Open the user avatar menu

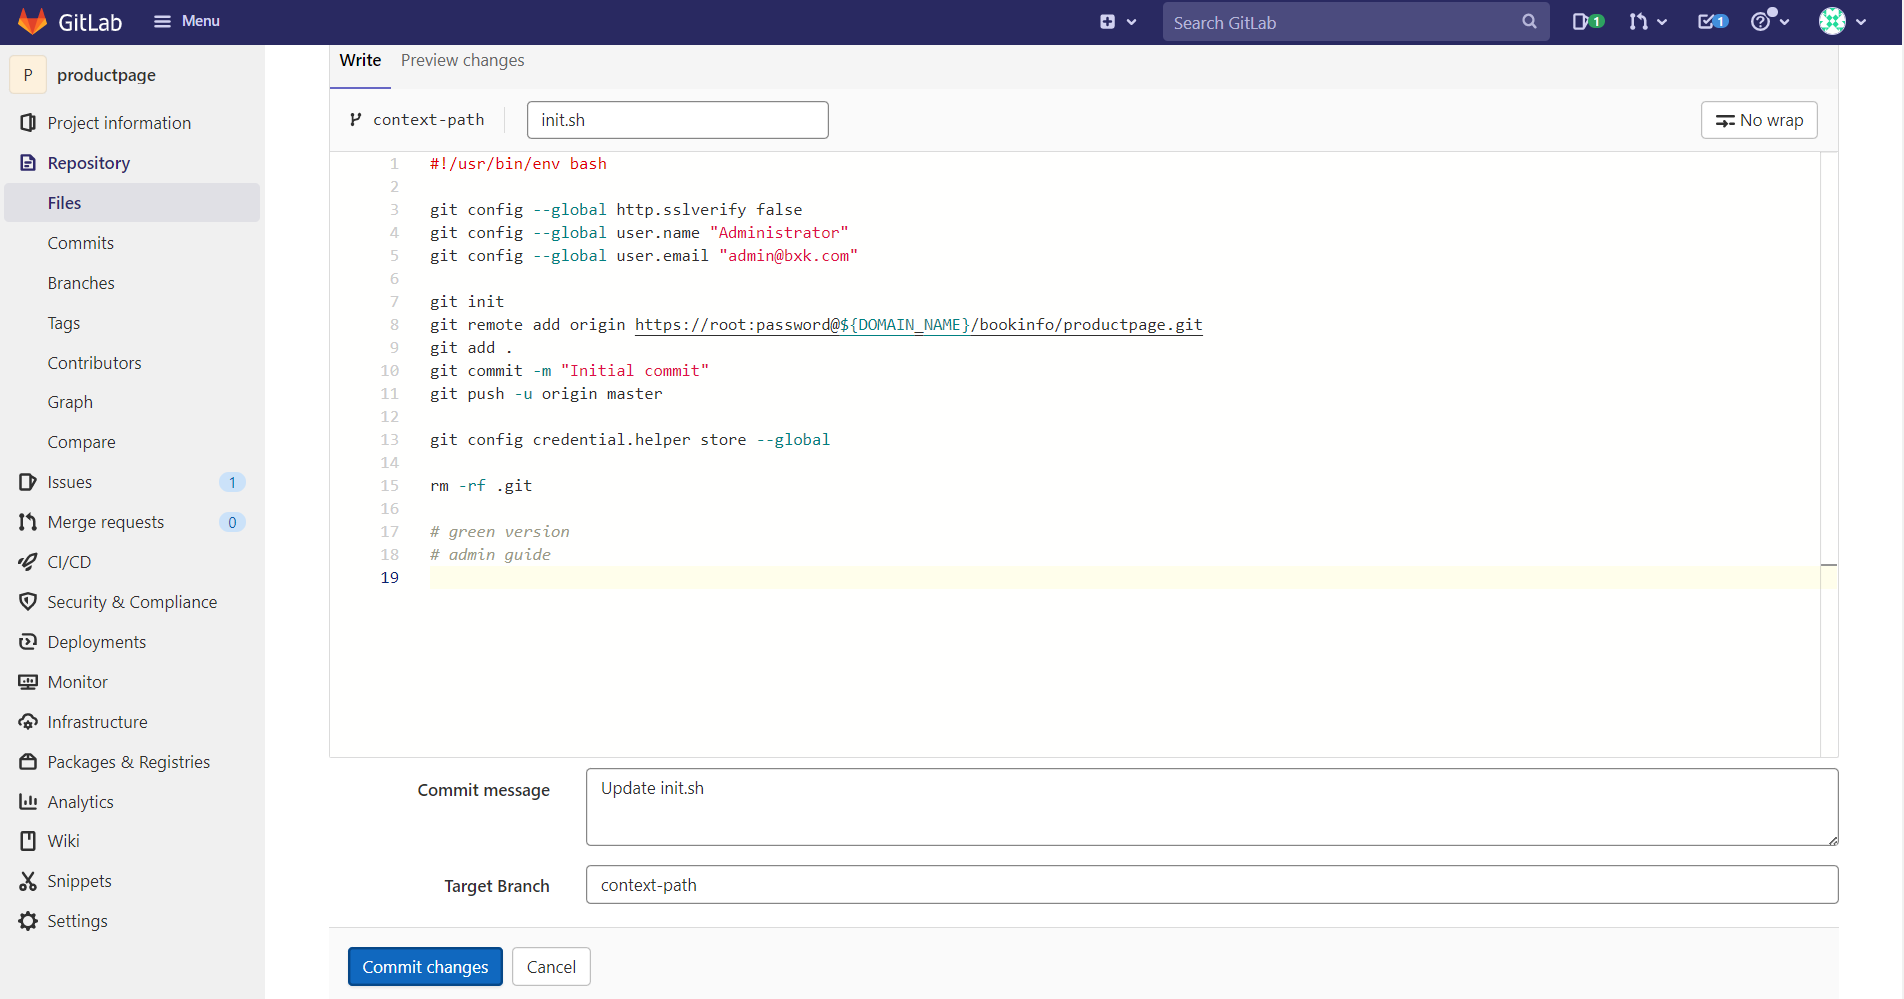click(1832, 21)
